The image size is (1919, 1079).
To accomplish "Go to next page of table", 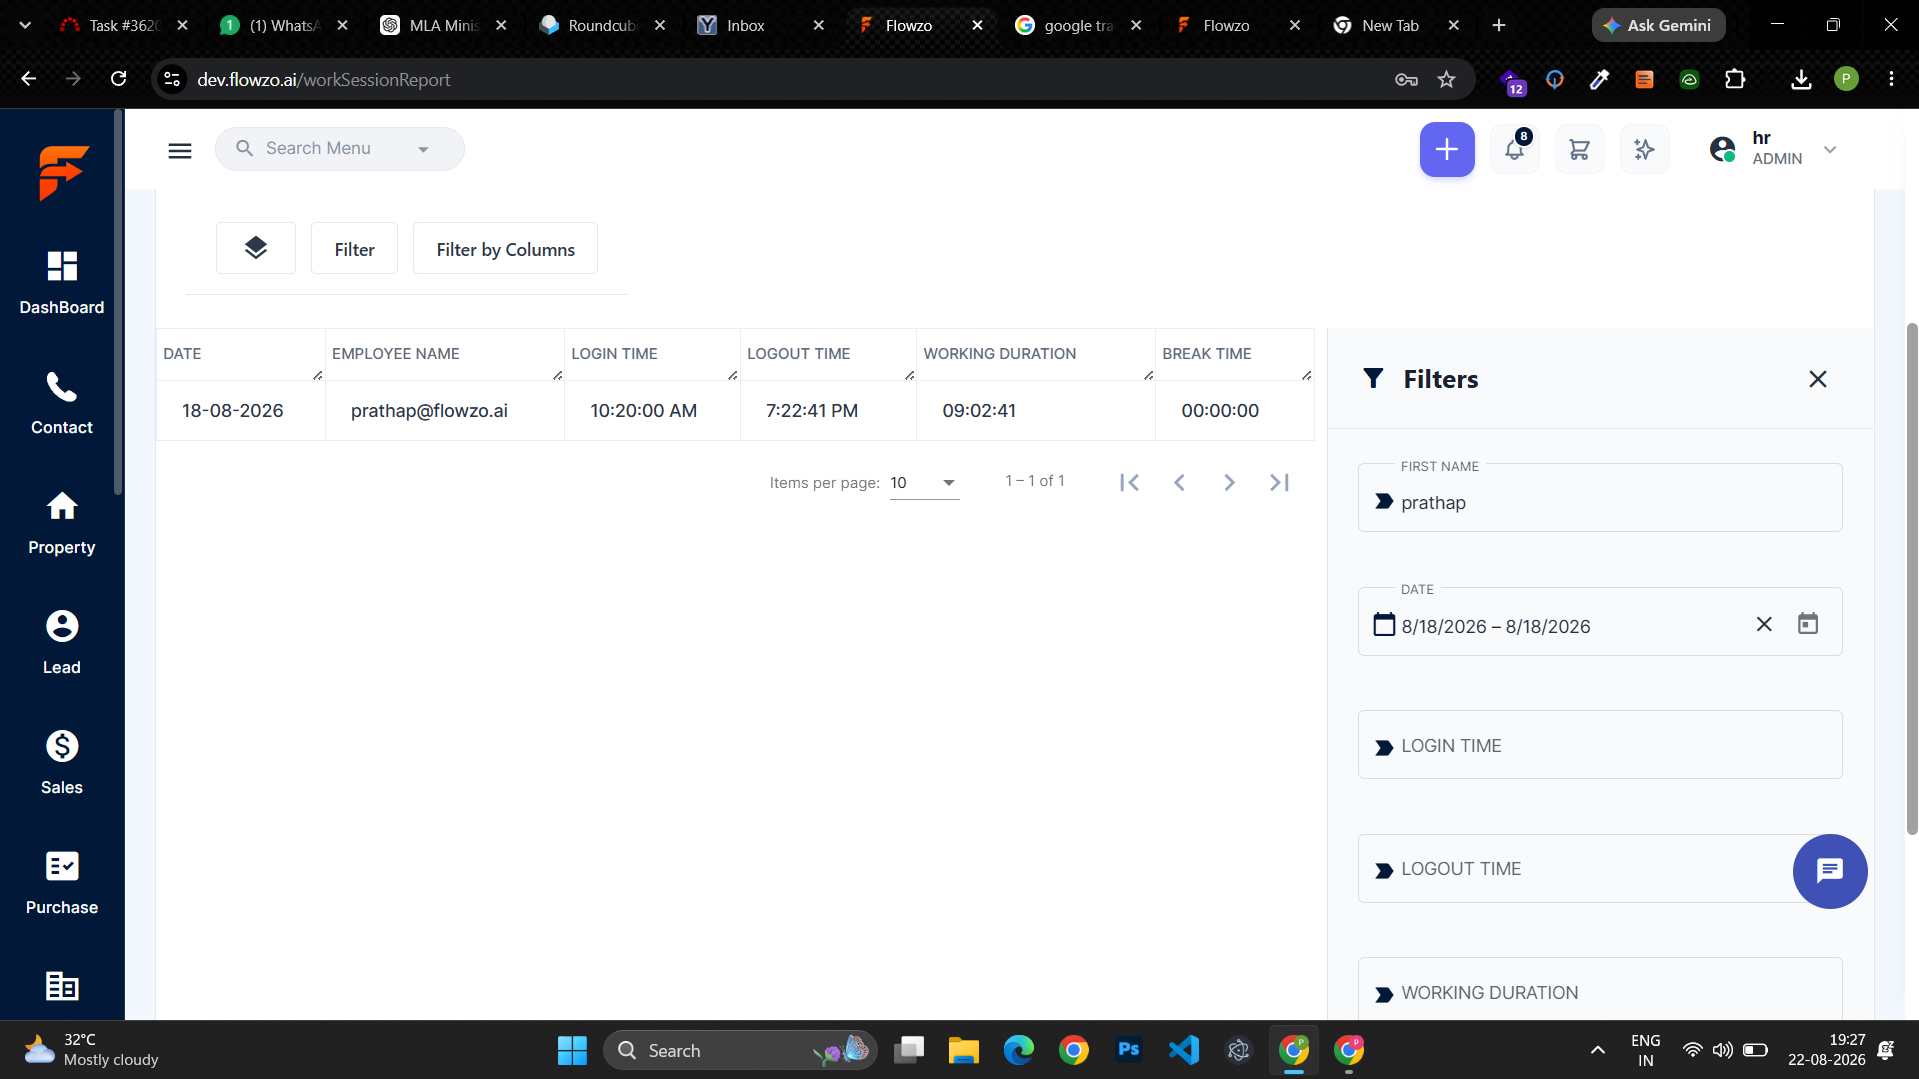I will (1229, 483).
